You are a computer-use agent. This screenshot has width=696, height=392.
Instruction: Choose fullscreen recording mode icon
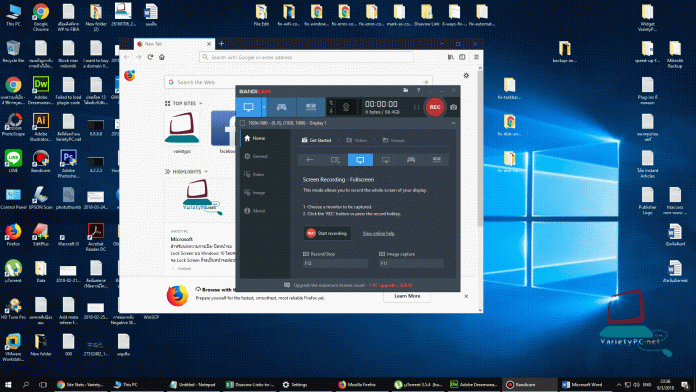click(360, 160)
